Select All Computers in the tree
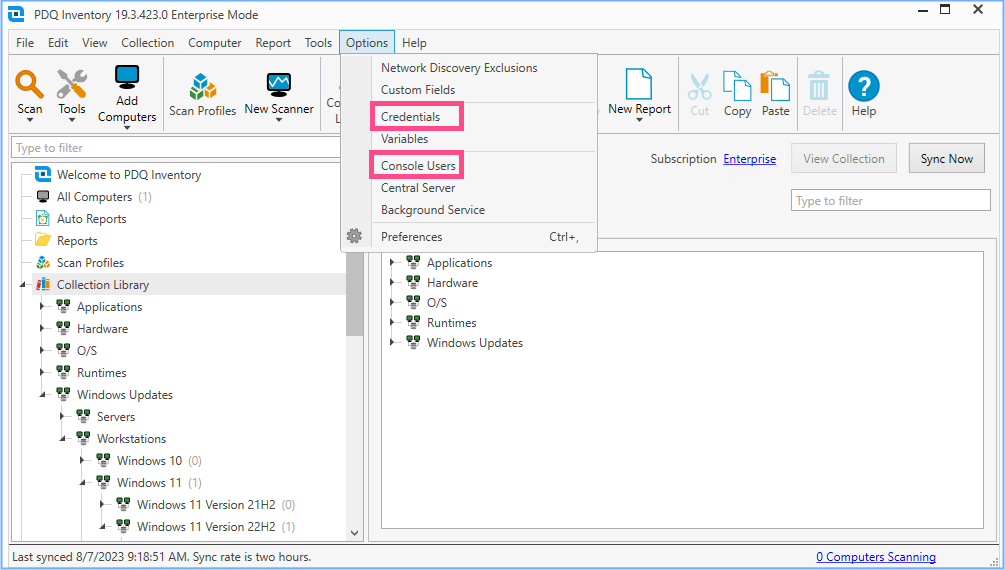1005x570 pixels. coord(94,197)
